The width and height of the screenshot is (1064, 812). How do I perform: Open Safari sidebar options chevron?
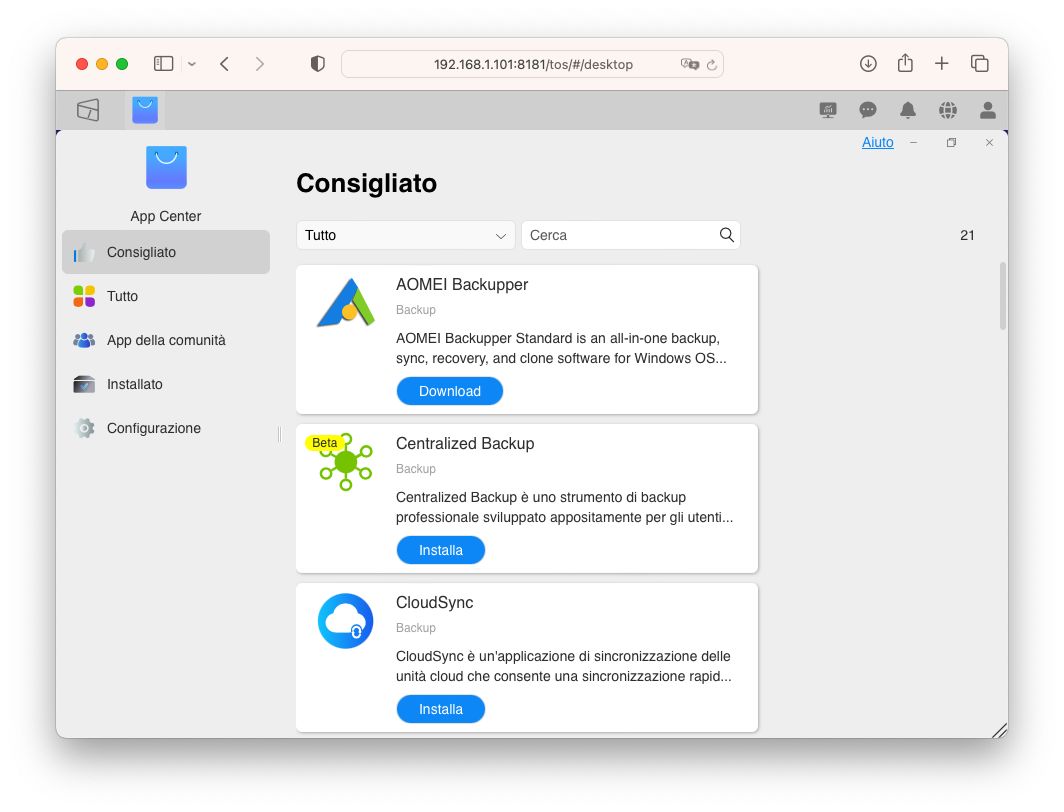click(x=192, y=64)
